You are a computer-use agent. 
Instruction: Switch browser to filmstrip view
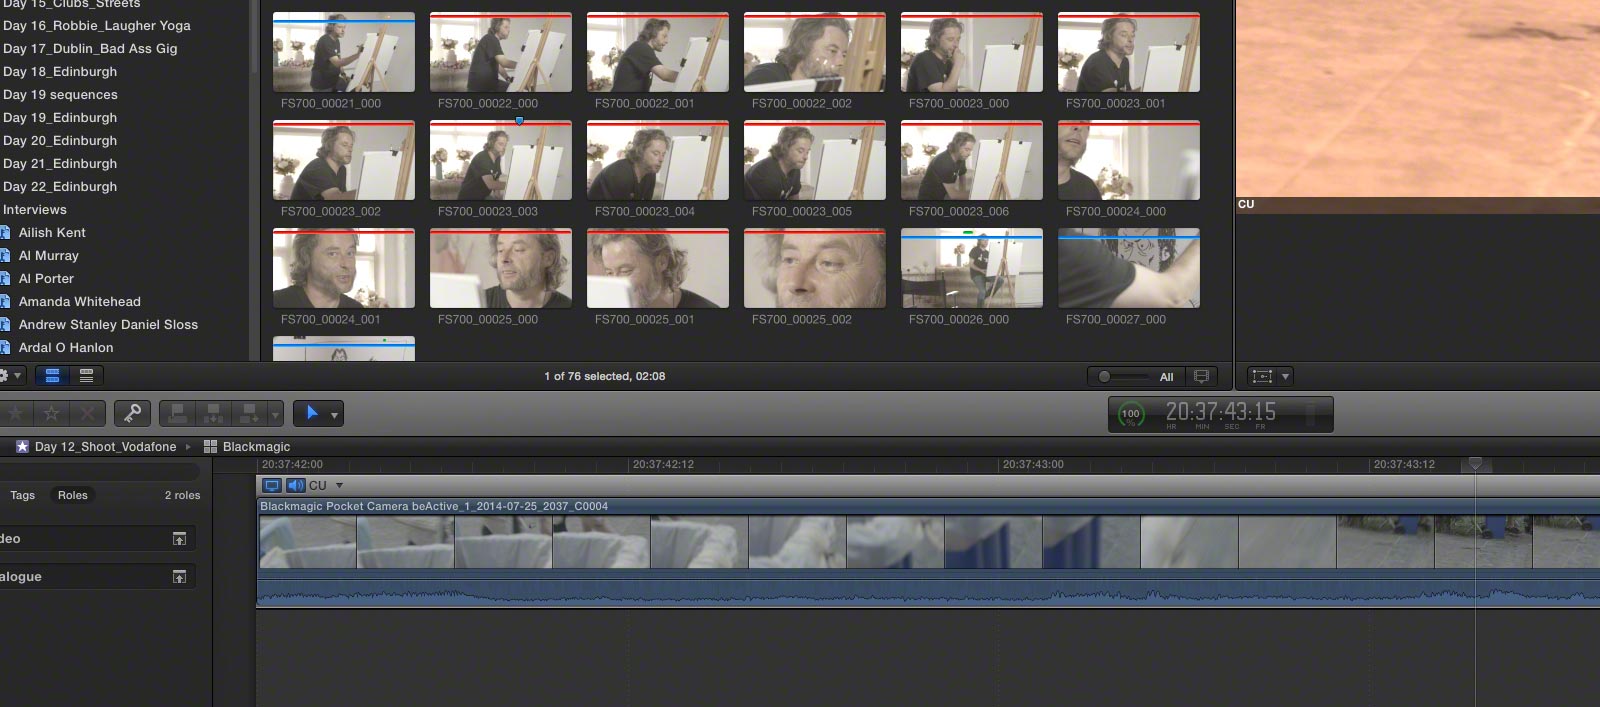52,376
